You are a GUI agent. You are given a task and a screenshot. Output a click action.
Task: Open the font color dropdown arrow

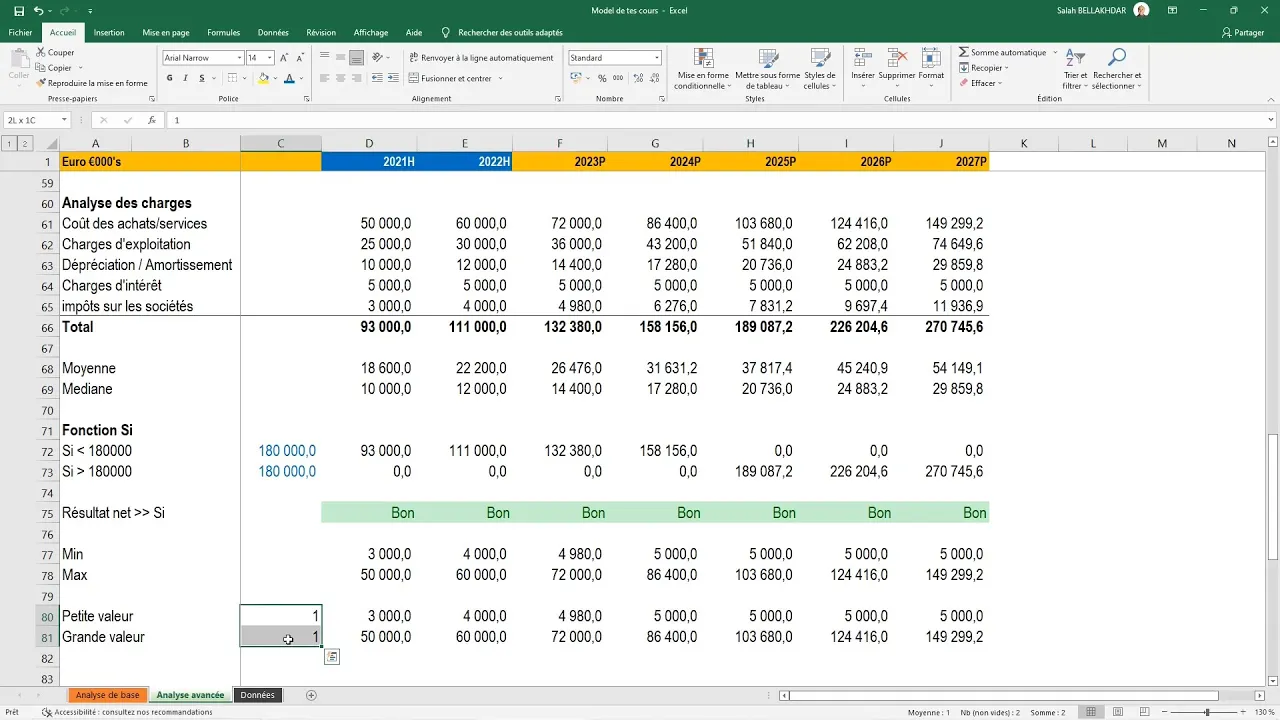coord(300,78)
